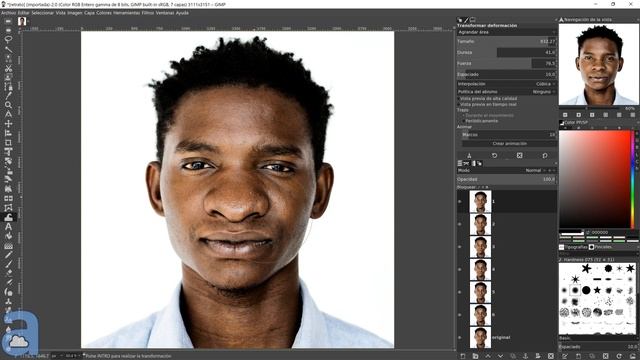Create a new layer from layers panel

click(x=462, y=356)
